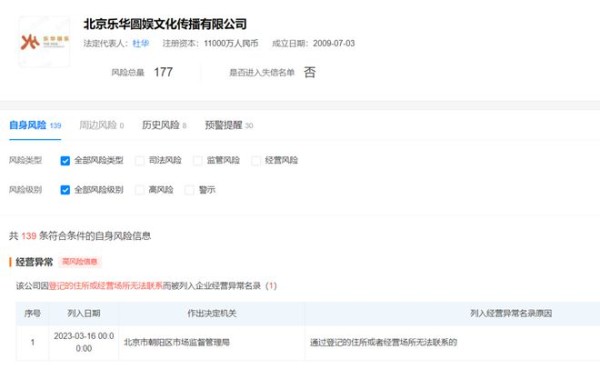Click the Yuehua Entertainment company logo
Image resolution: width=600 pixels, height=369 pixels.
[x=44, y=42]
